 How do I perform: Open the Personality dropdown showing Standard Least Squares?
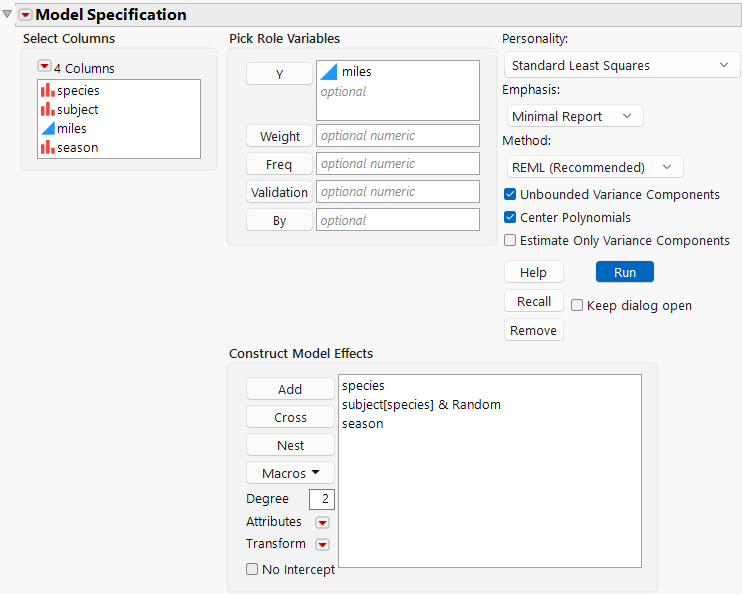[620, 66]
